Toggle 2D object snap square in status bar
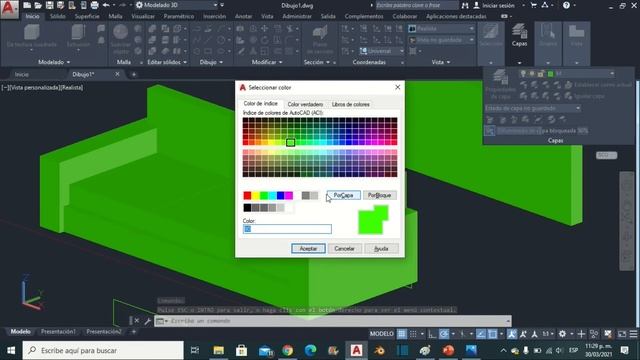This screenshot has height=360, width=640. (493, 334)
